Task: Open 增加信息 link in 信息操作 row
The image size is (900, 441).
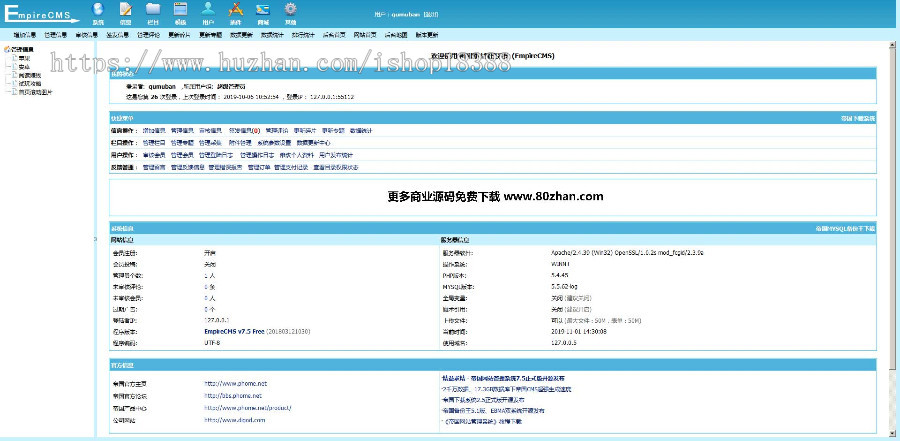Action: (x=154, y=130)
